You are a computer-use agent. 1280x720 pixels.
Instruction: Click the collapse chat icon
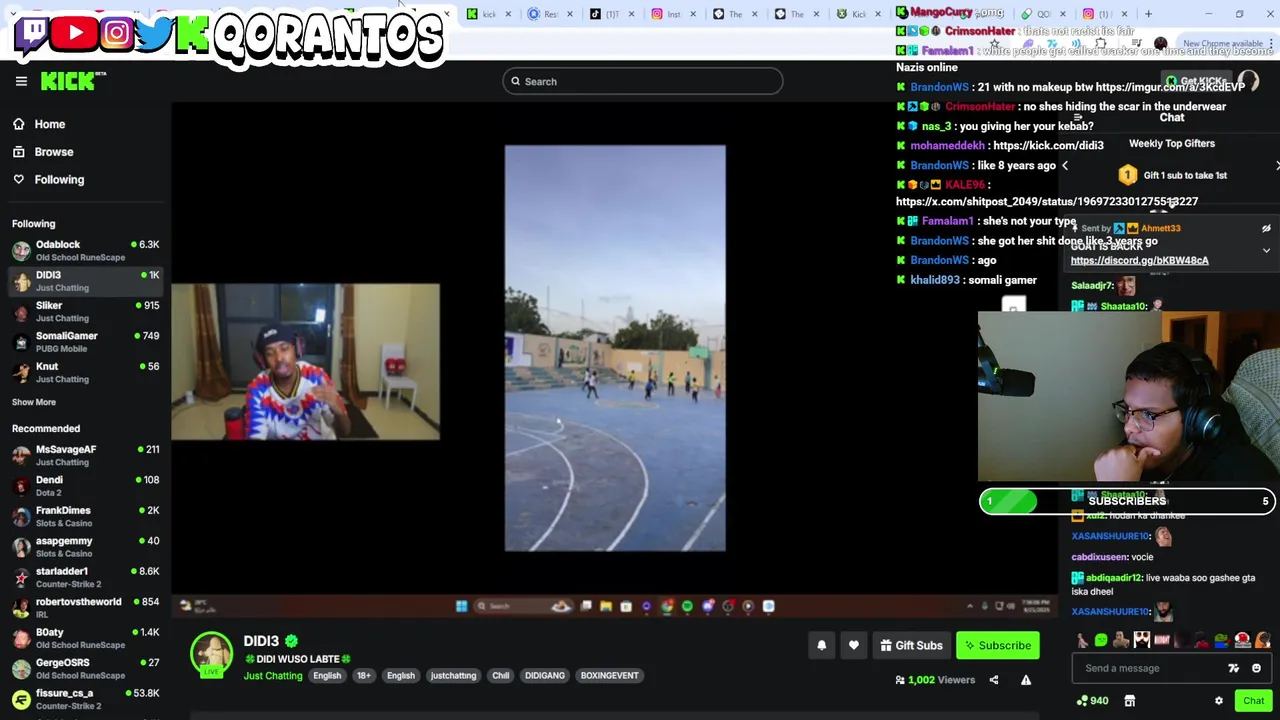point(1078,118)
